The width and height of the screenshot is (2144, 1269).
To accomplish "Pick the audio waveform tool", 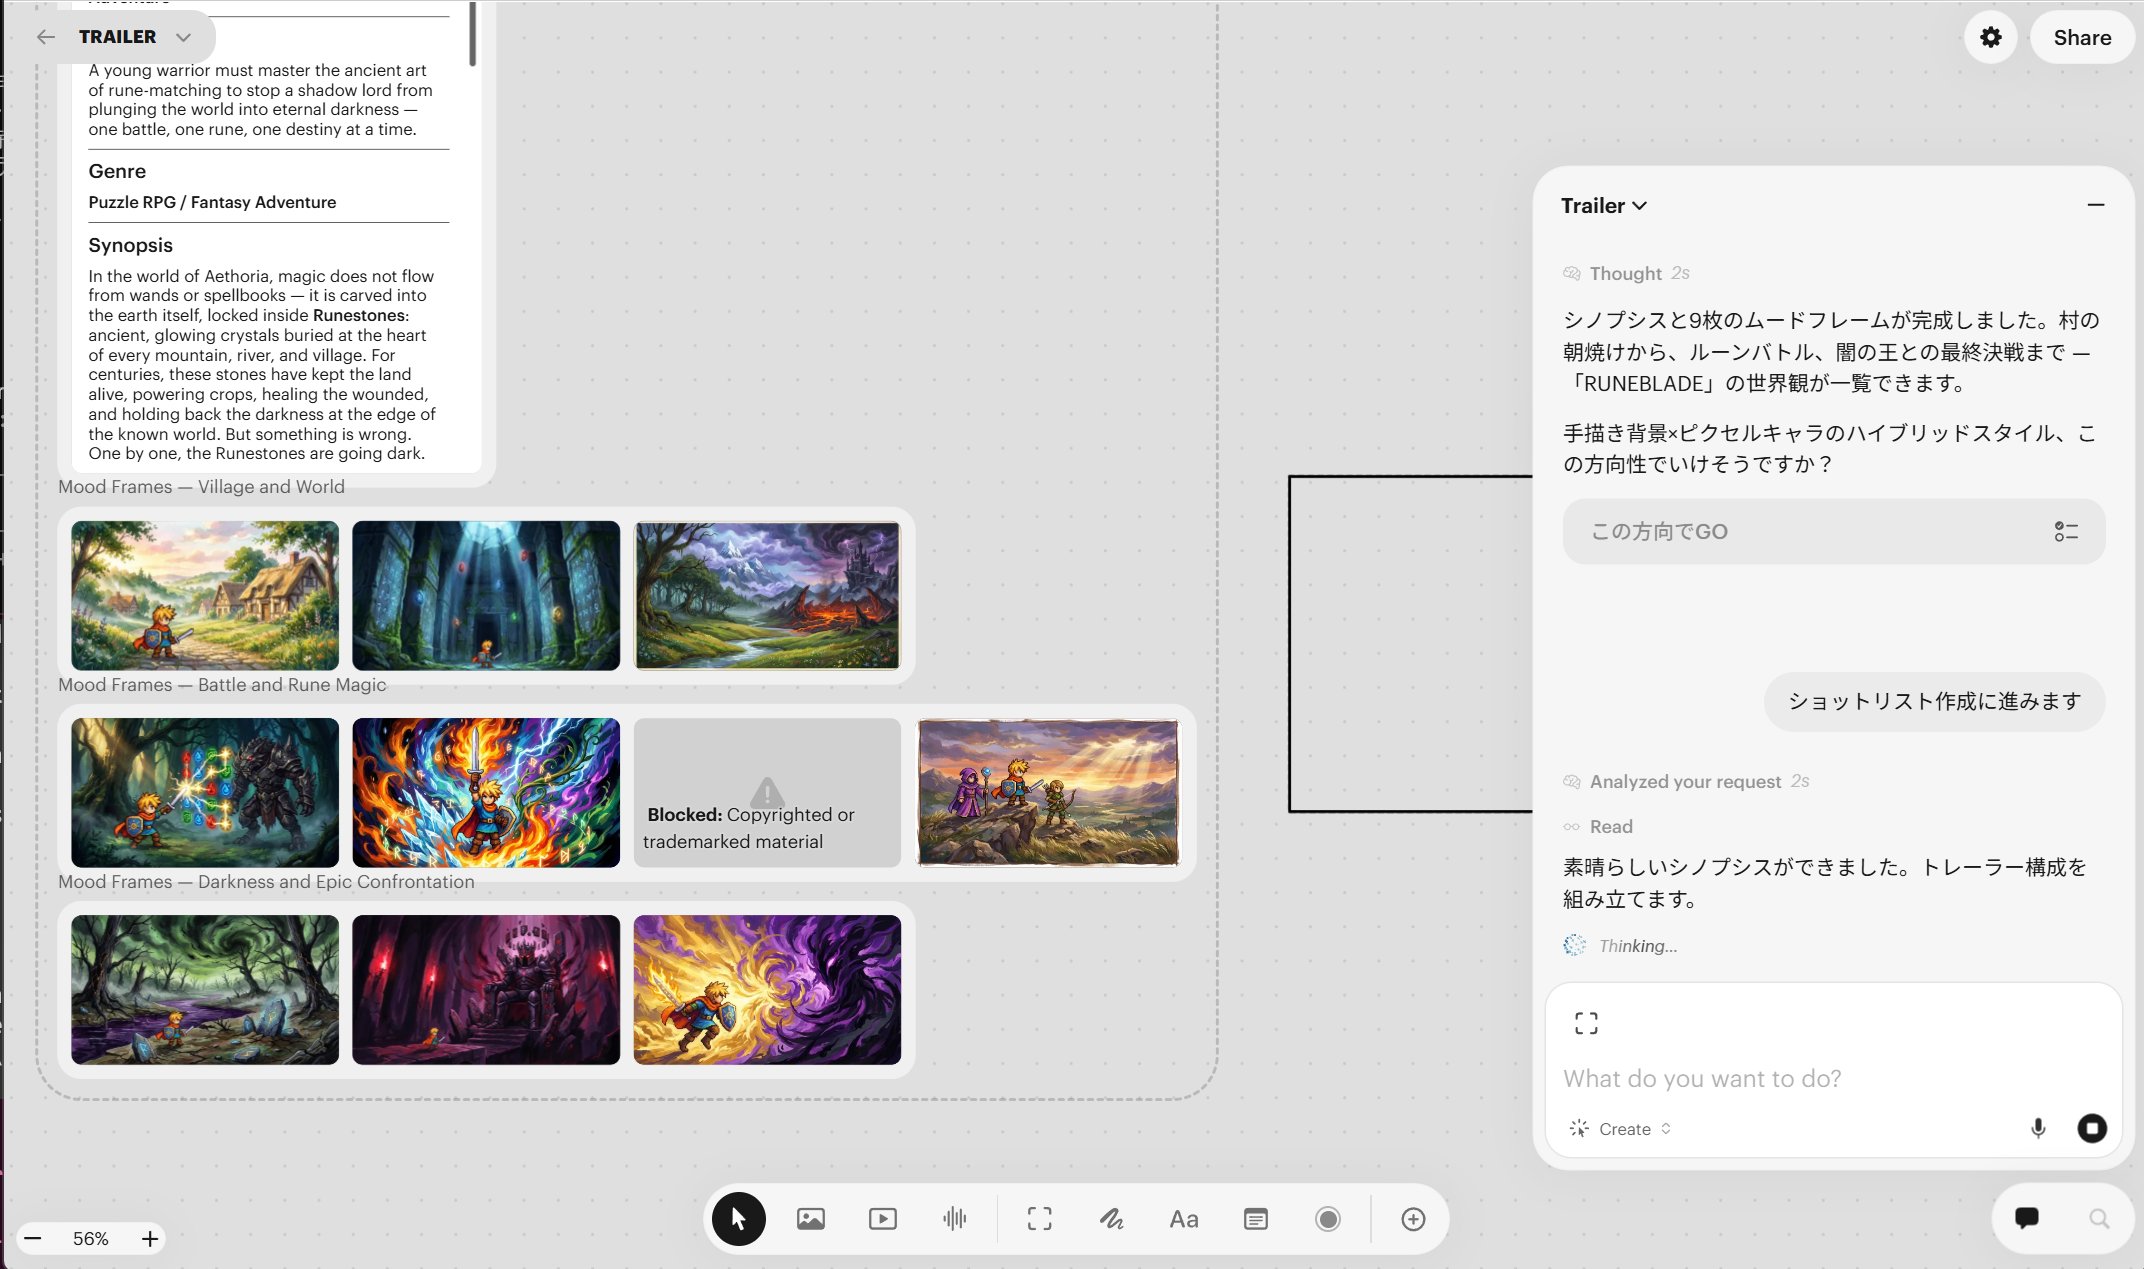I will pos(954,1218).
